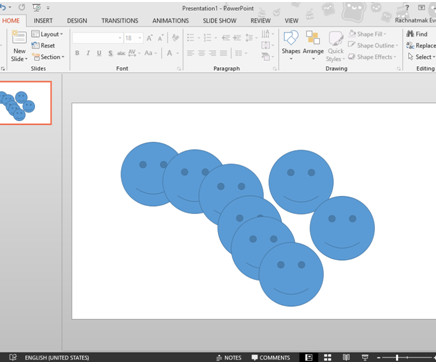Switch to Slide Sorter view

pos(327,358)
